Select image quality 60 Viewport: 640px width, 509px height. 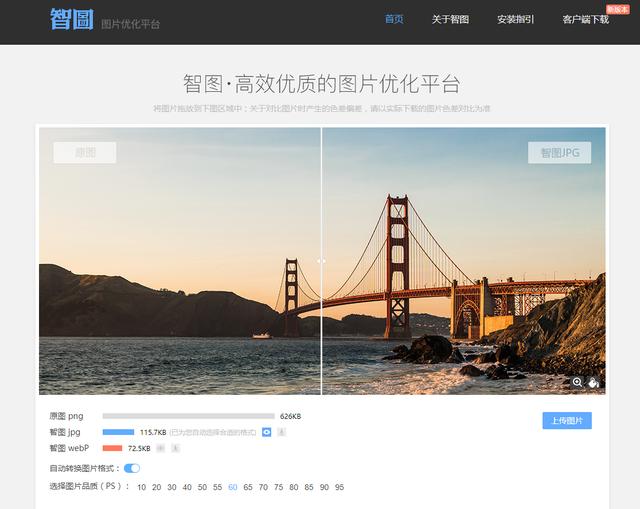click(x=233, y=487)
